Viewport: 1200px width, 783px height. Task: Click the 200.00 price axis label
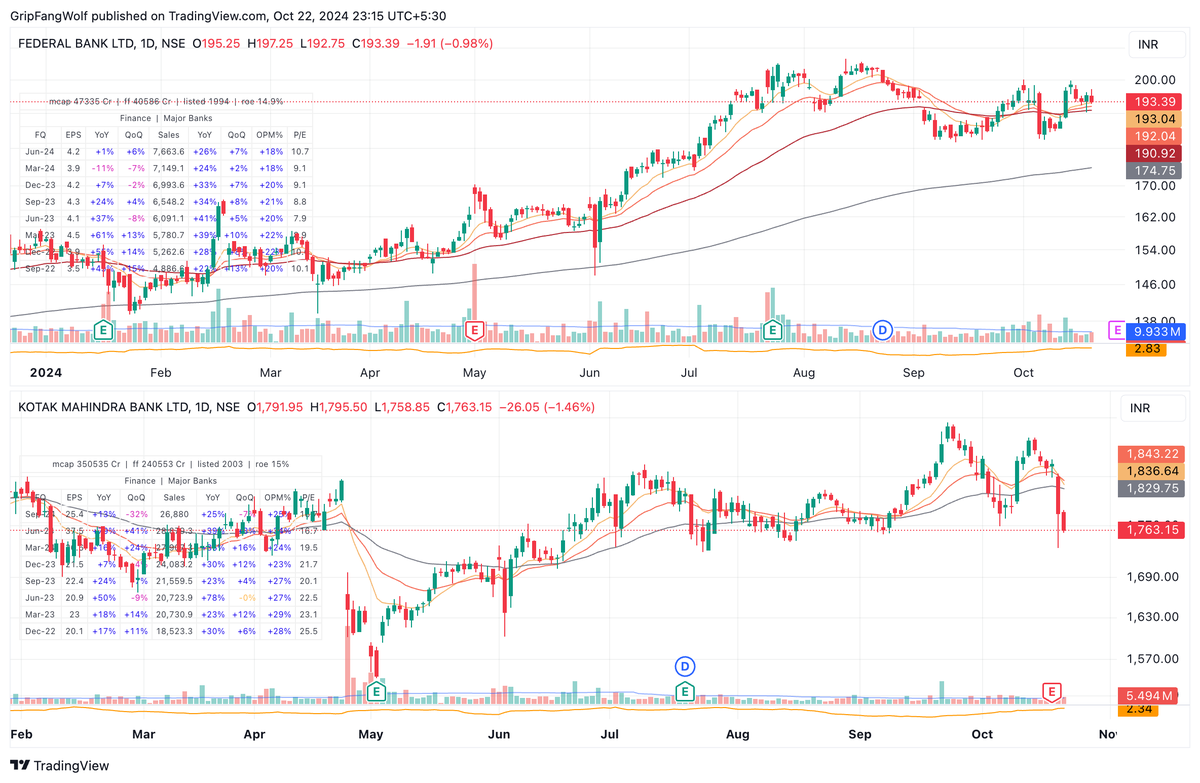click(1154, 81)
